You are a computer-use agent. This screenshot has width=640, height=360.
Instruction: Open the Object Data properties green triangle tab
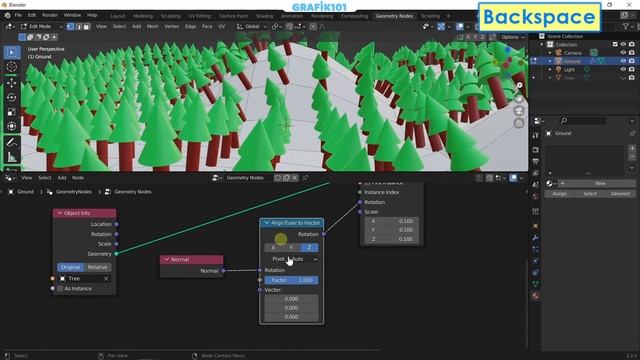(536, 284)
